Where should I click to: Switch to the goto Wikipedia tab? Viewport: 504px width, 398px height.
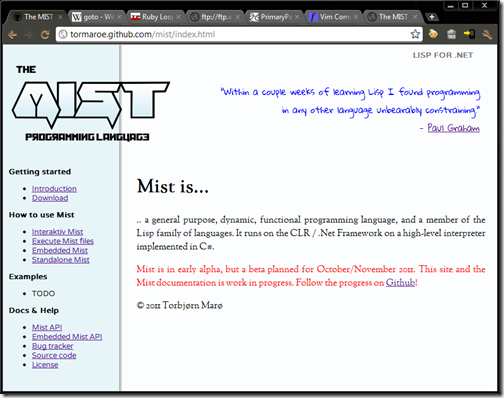coord(97,17)
